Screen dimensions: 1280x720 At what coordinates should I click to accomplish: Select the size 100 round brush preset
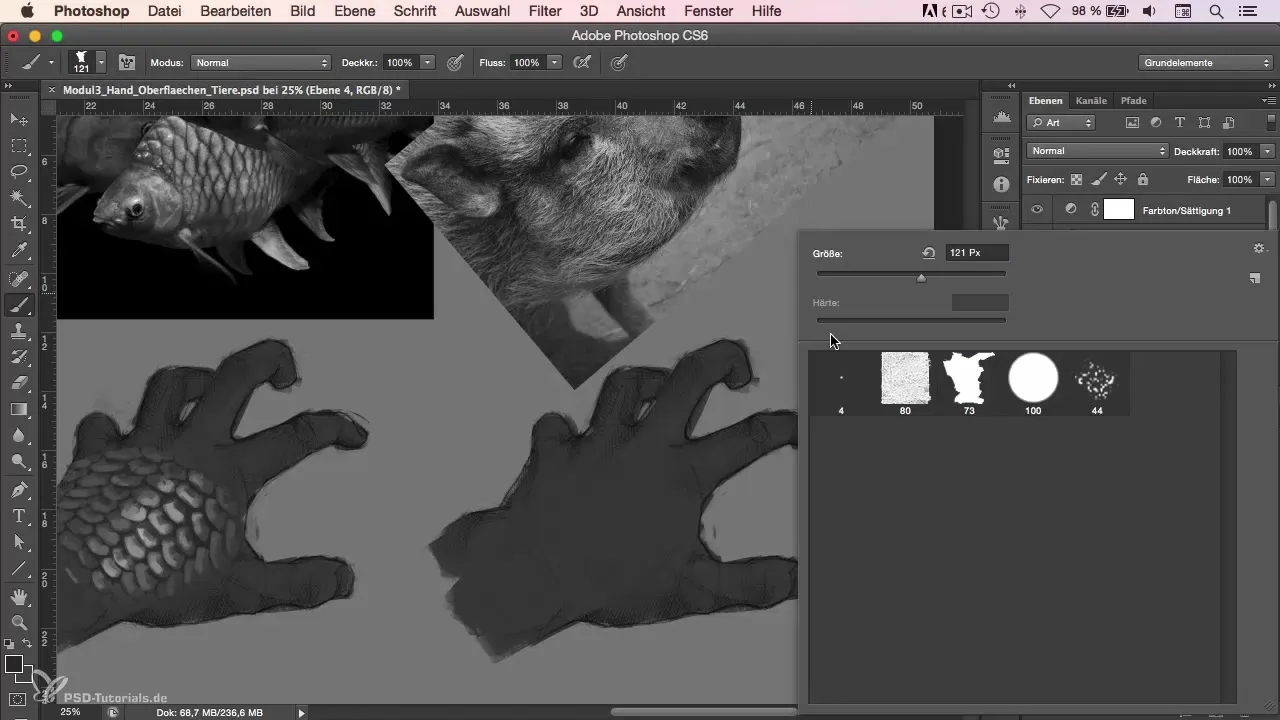tap(1033, 384)
